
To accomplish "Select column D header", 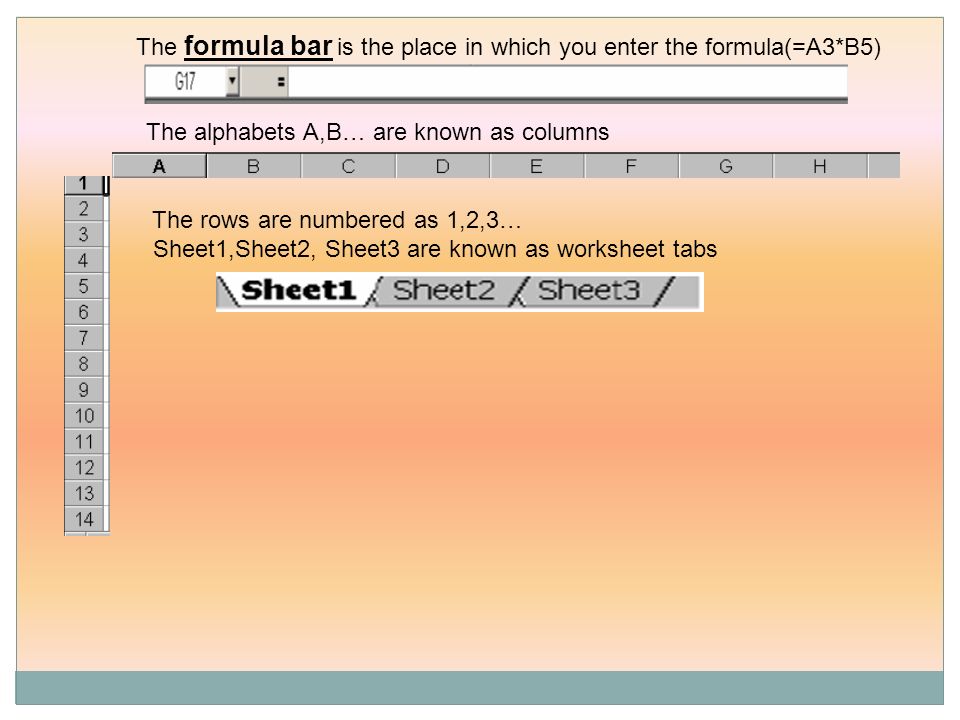I will pyautogui.click(x=443, y=166).
